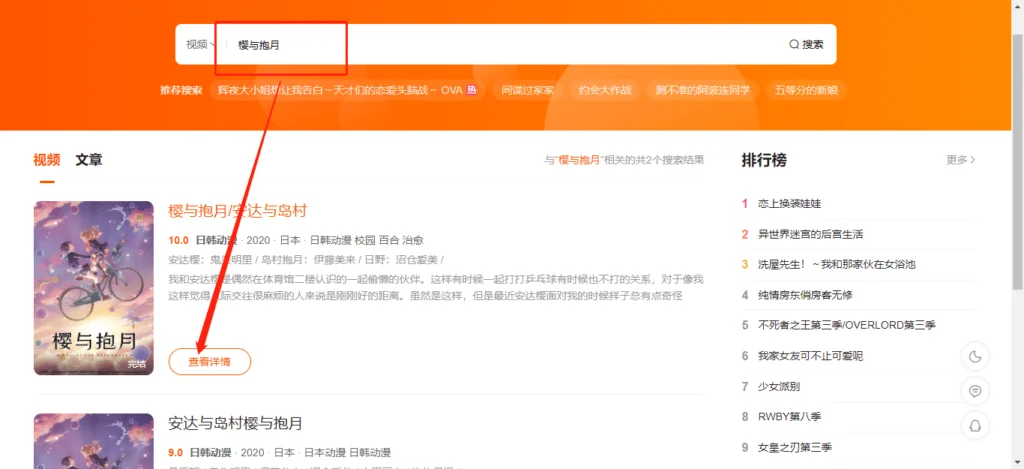
Task: Open the title 安达与岛村樱与抱月
Action: (x=236, y=423)
